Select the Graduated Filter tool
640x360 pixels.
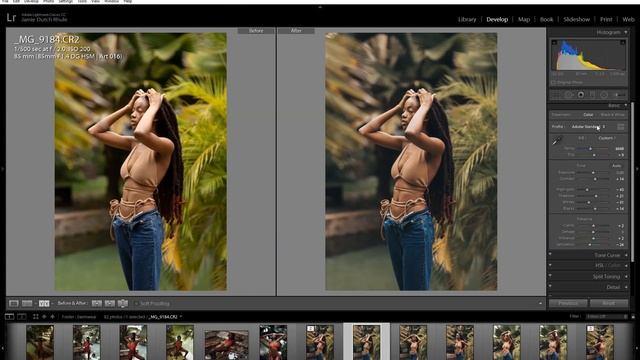[x=592, y=95]
